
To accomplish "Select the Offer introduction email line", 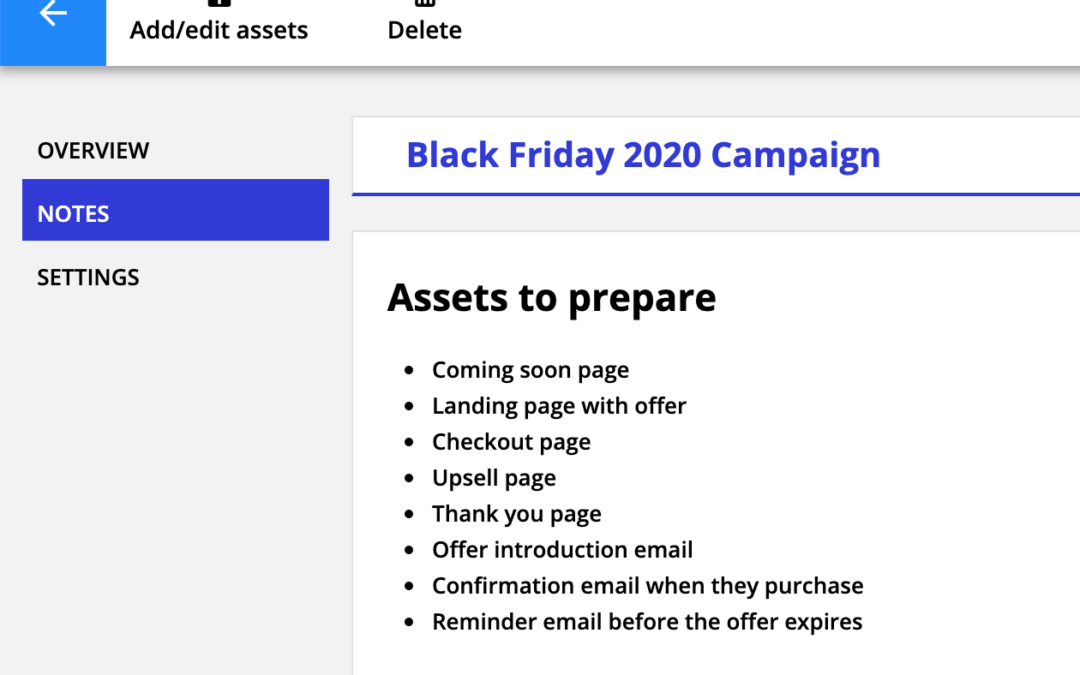I will [562, 550].
